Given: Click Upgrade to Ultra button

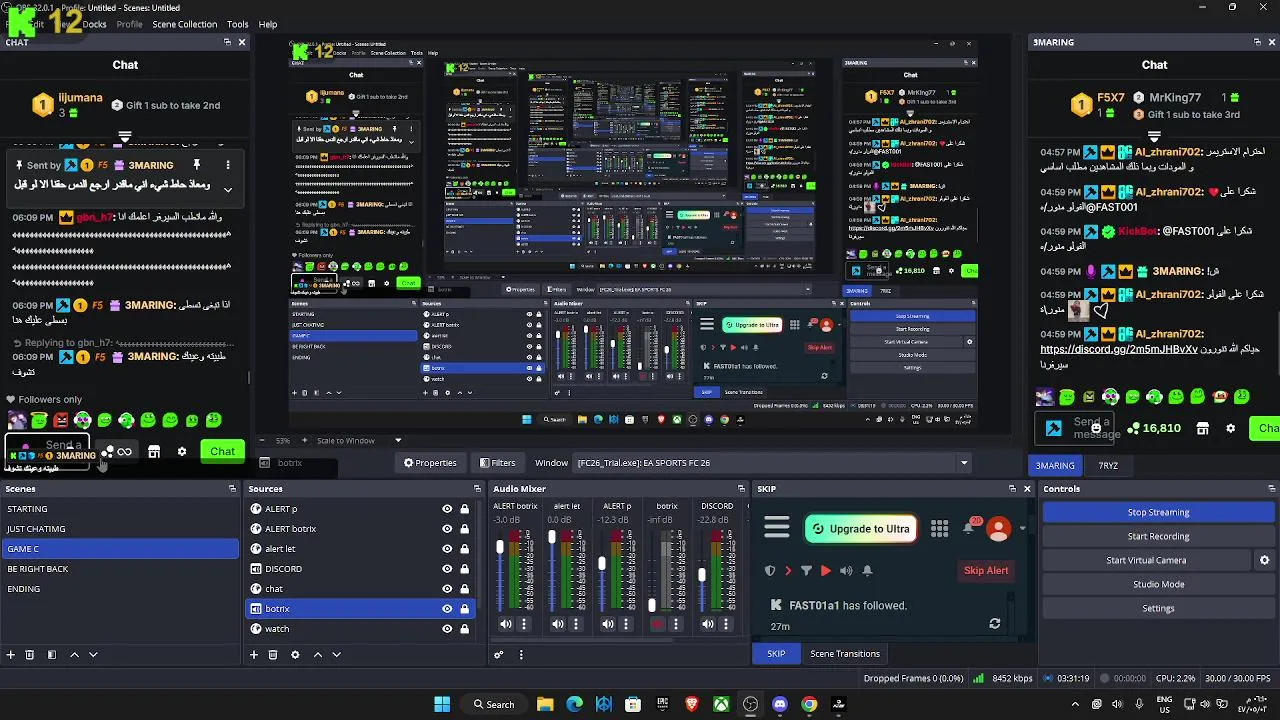Looking at the screenshot, I should pos(861,529).
